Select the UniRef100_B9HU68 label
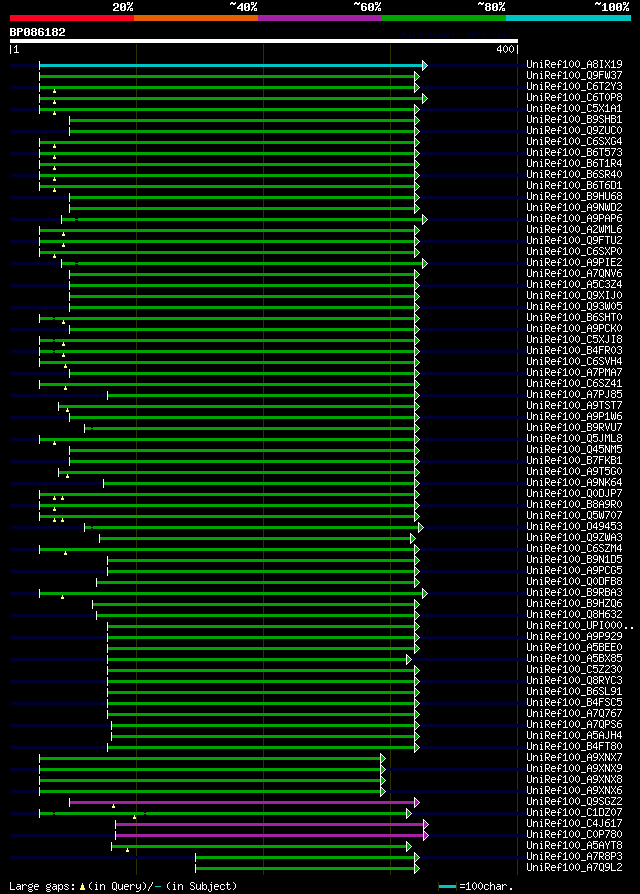This screenshot has width=640, height=894. coord(574,196)
